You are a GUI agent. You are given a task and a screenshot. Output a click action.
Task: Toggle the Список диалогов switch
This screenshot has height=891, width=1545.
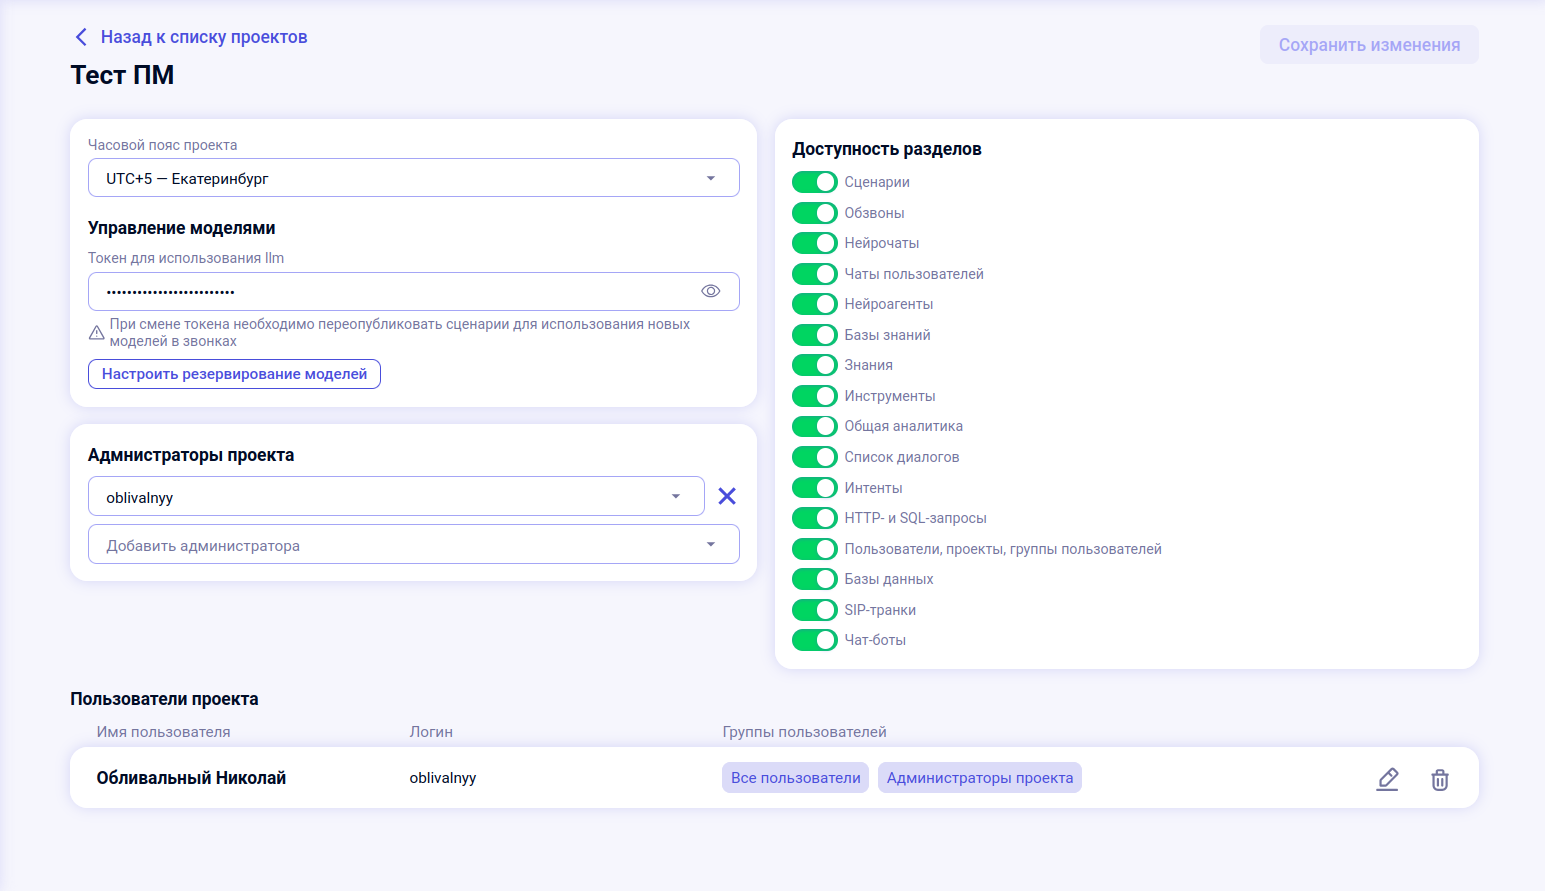point(815,457)
